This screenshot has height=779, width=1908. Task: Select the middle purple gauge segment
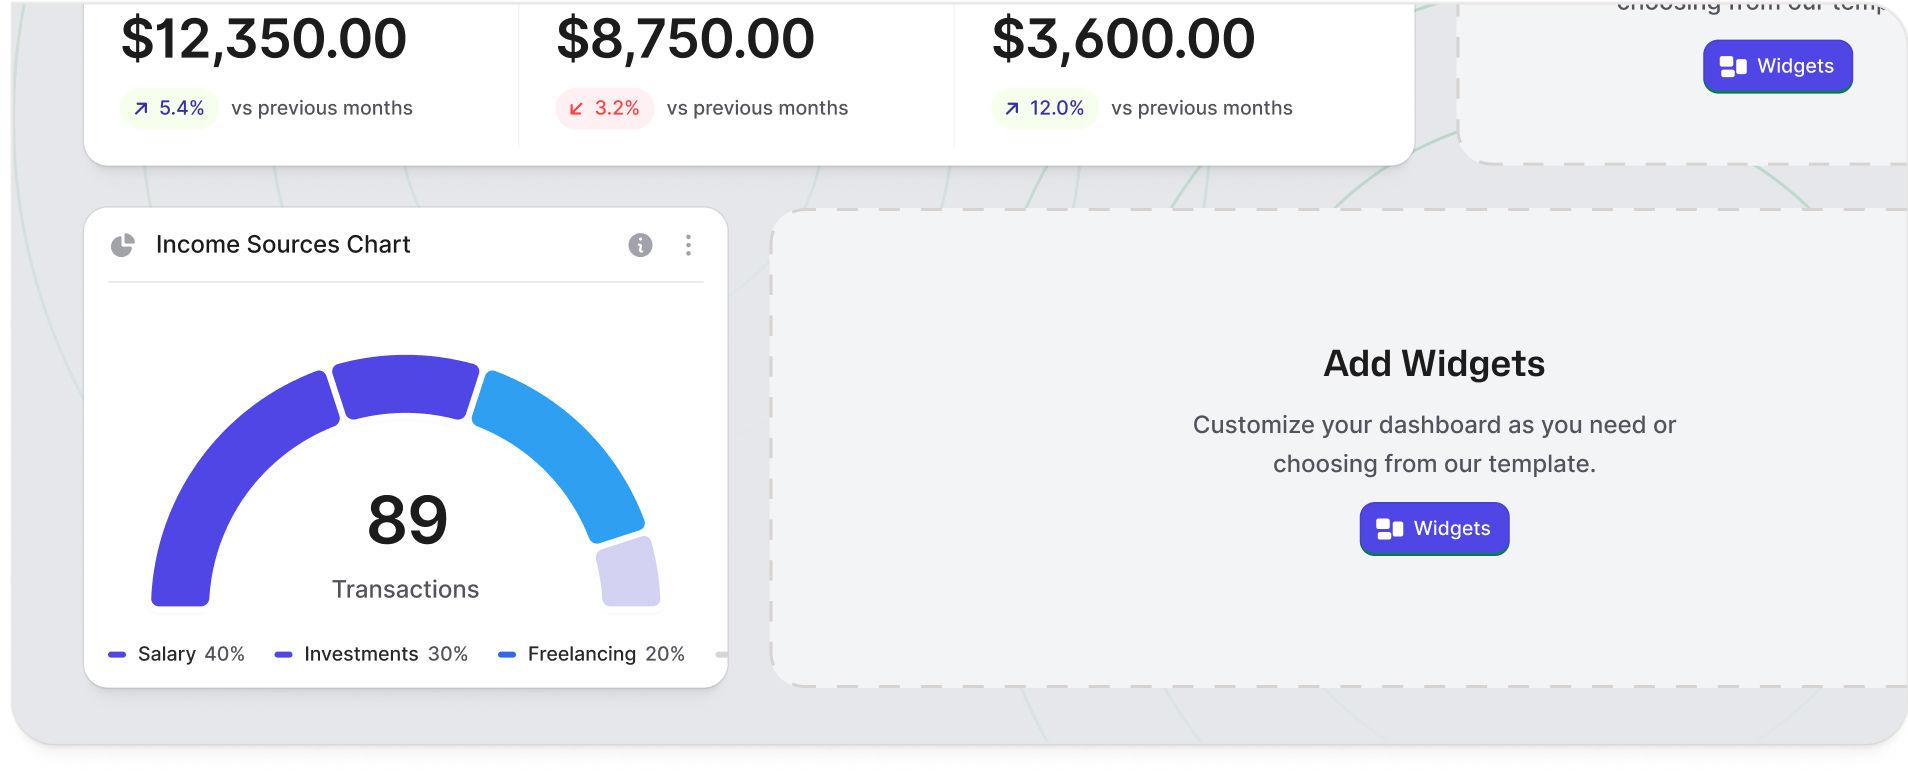[x=405, y=384]
